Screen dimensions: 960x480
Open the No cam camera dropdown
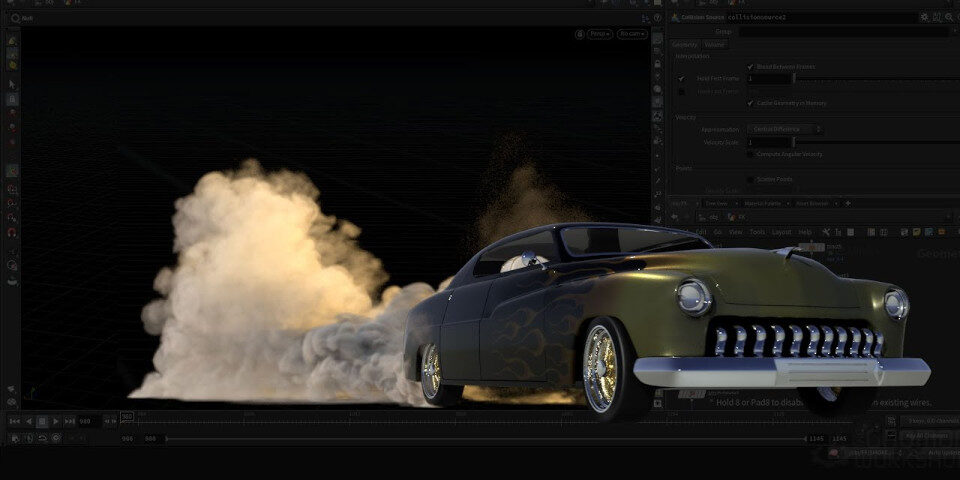coord(632,34)
